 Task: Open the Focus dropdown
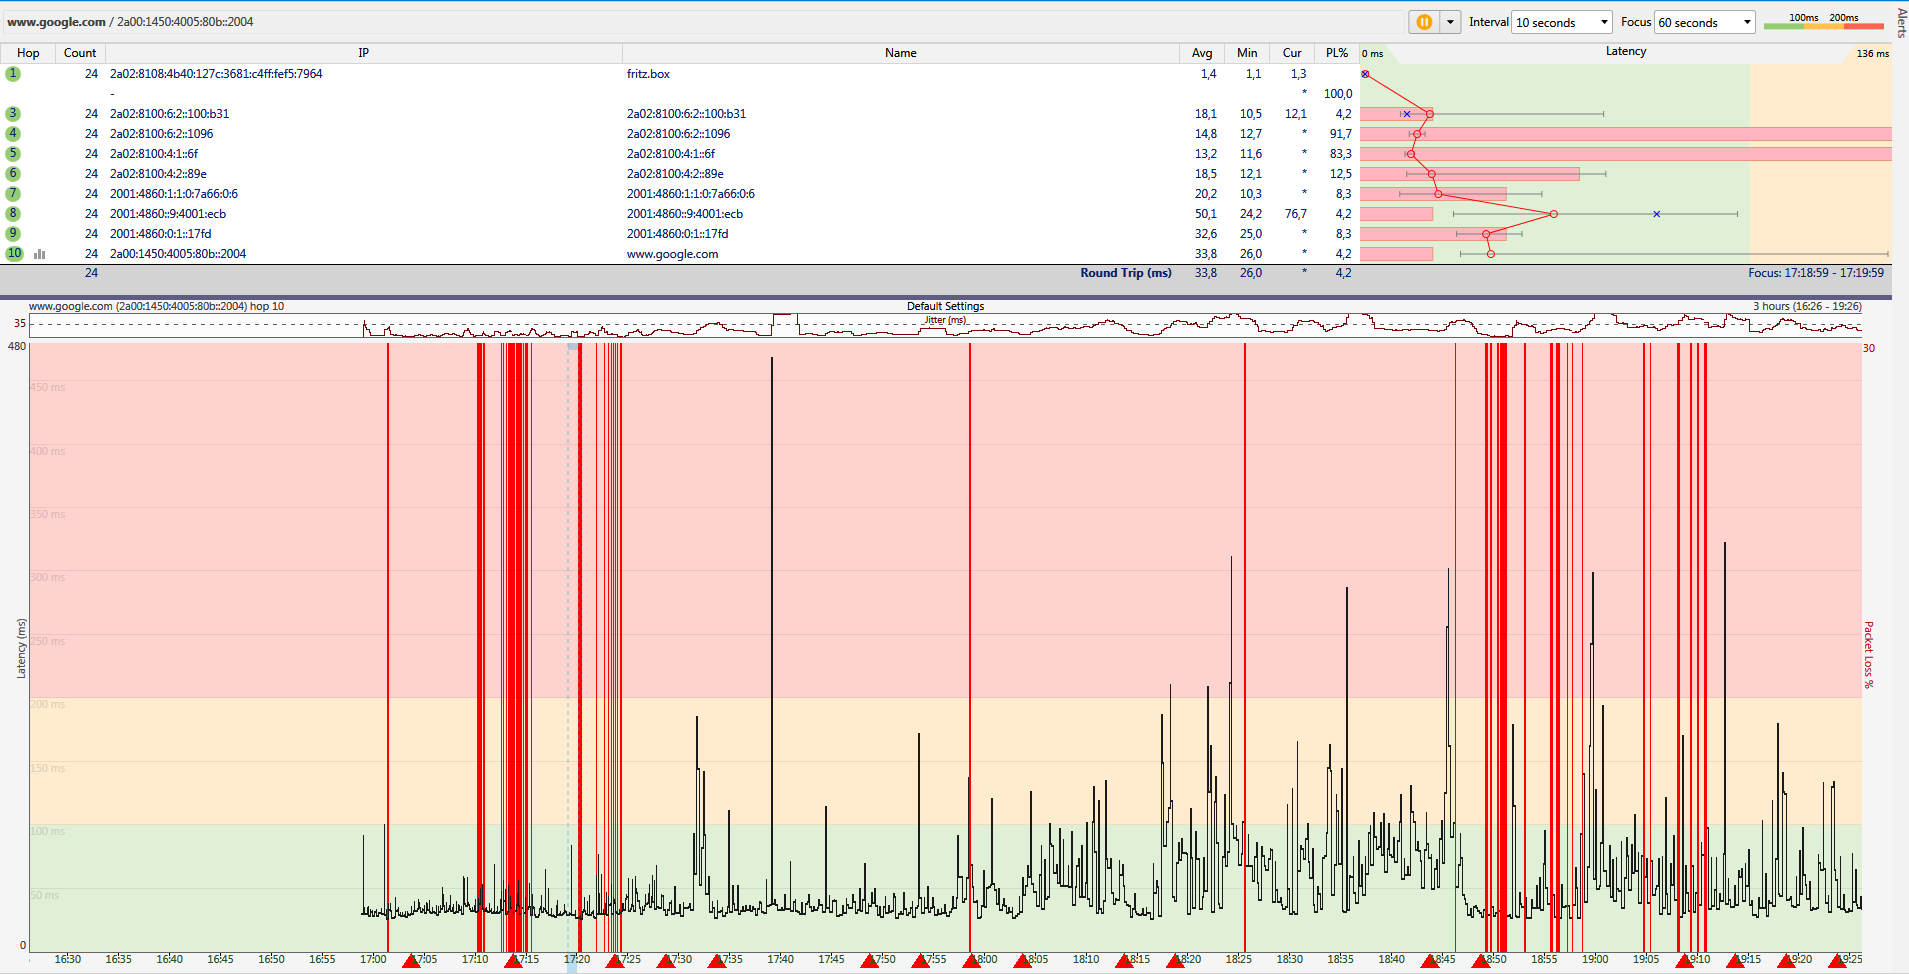tap(1747, 21)
